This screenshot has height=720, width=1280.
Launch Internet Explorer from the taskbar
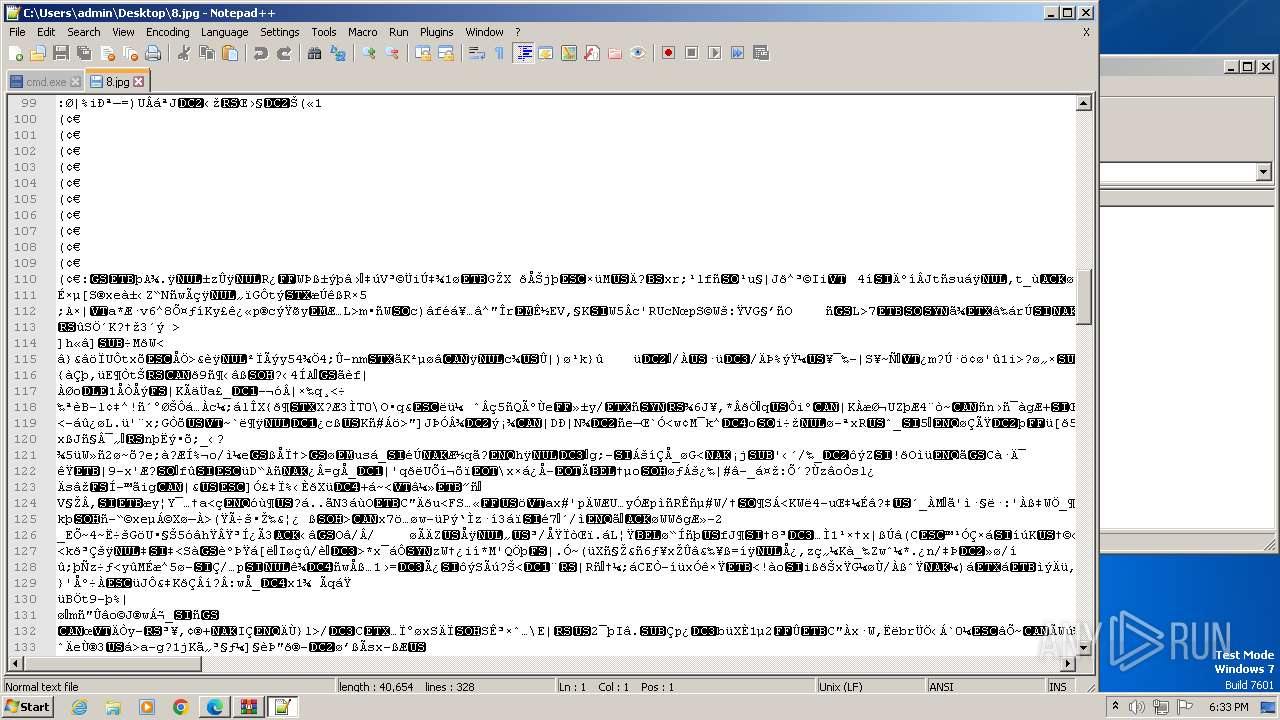[x=79, y=707]
